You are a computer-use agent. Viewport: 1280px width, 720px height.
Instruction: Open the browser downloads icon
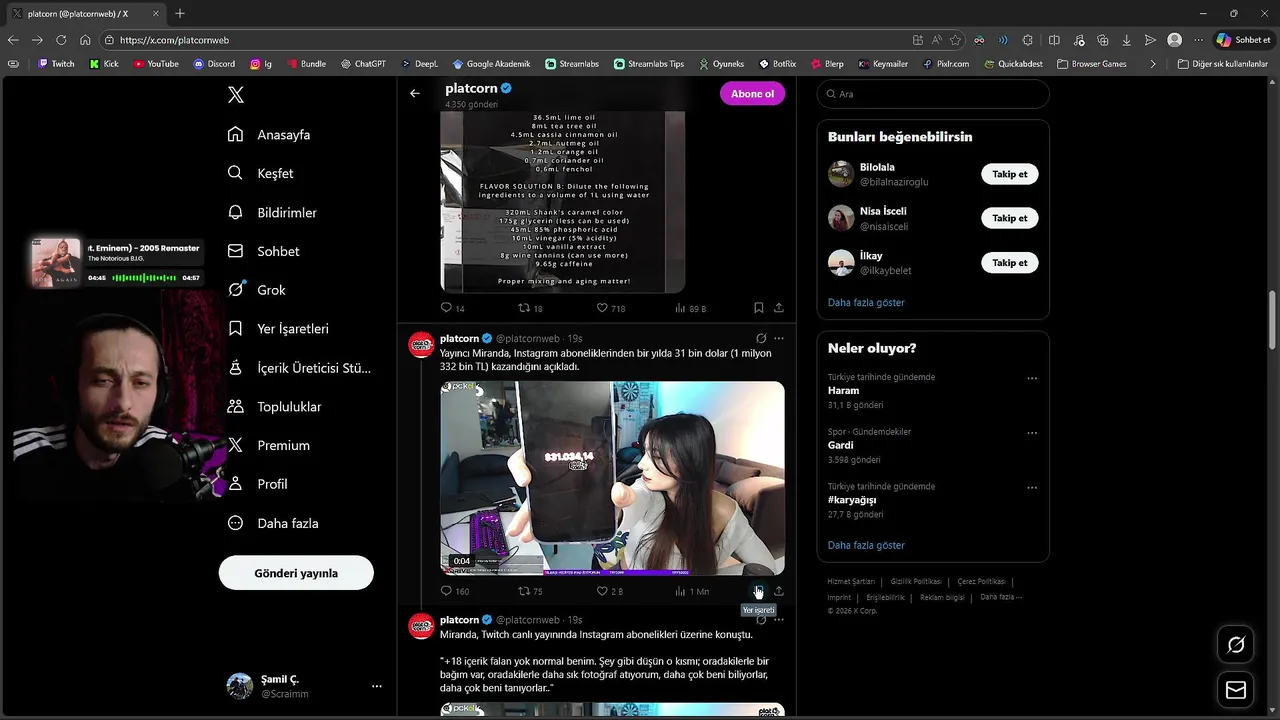1126,40
